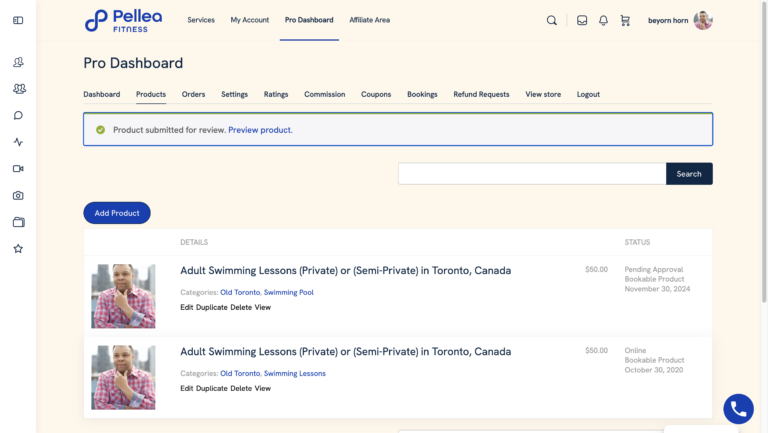768x433 pixels.
Task: Open the profile icon in sidebar
Action: point(18,62)
